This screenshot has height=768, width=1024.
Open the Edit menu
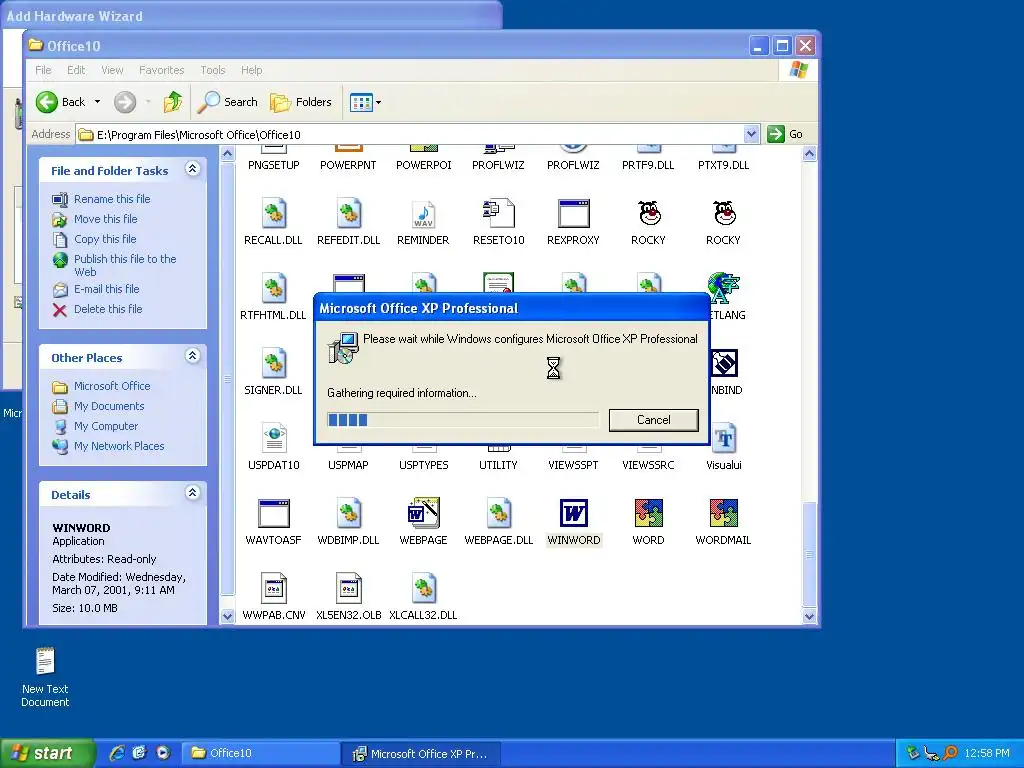pos(76,70)
